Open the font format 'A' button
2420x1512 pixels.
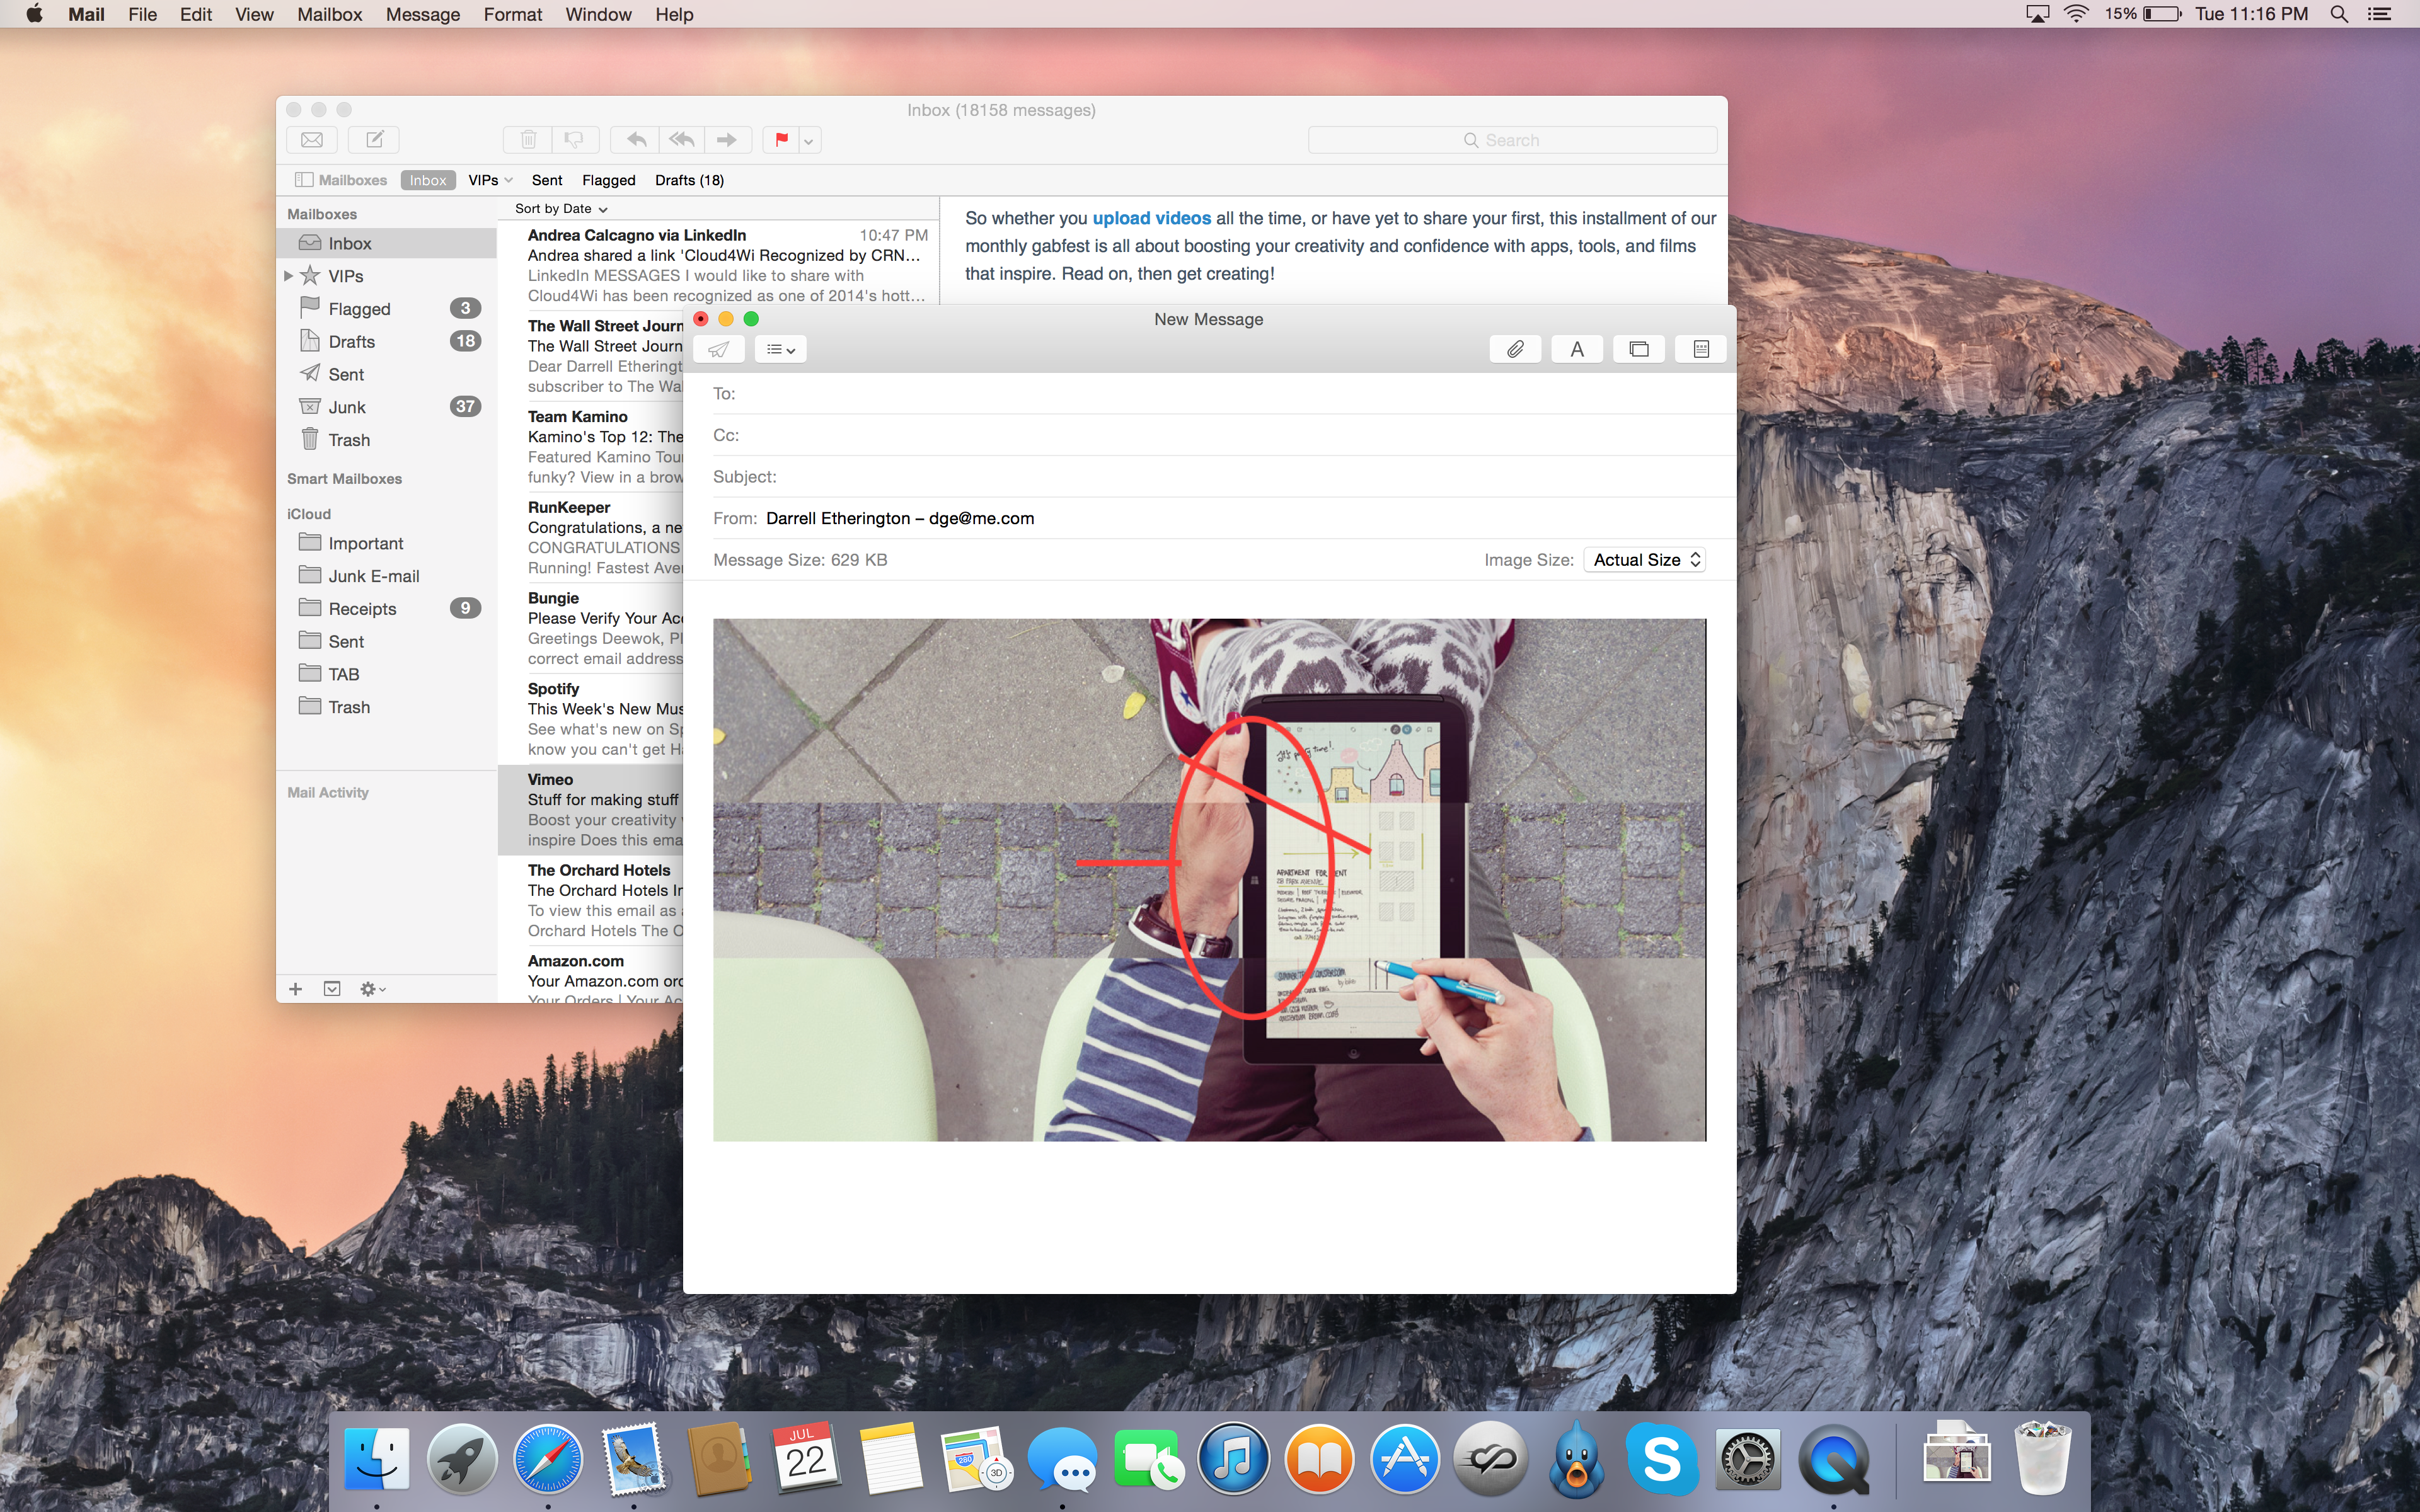tap(1576, 349)
